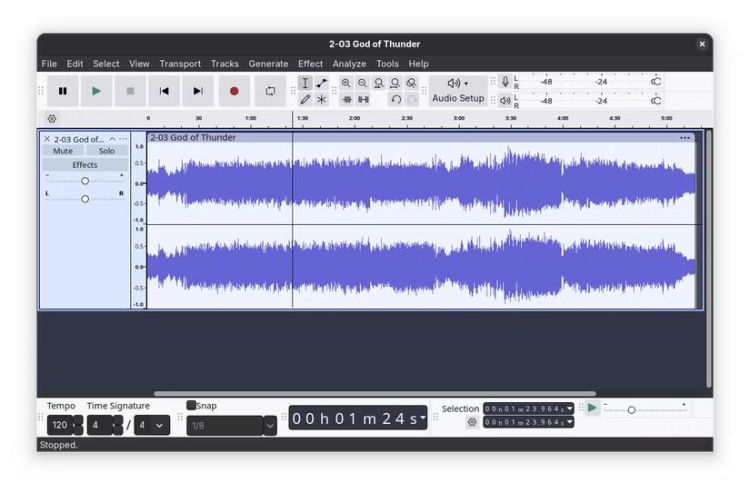Adjust the track gain slider
The height and width of the screenshot is (492, 750).
pos(85,181)
